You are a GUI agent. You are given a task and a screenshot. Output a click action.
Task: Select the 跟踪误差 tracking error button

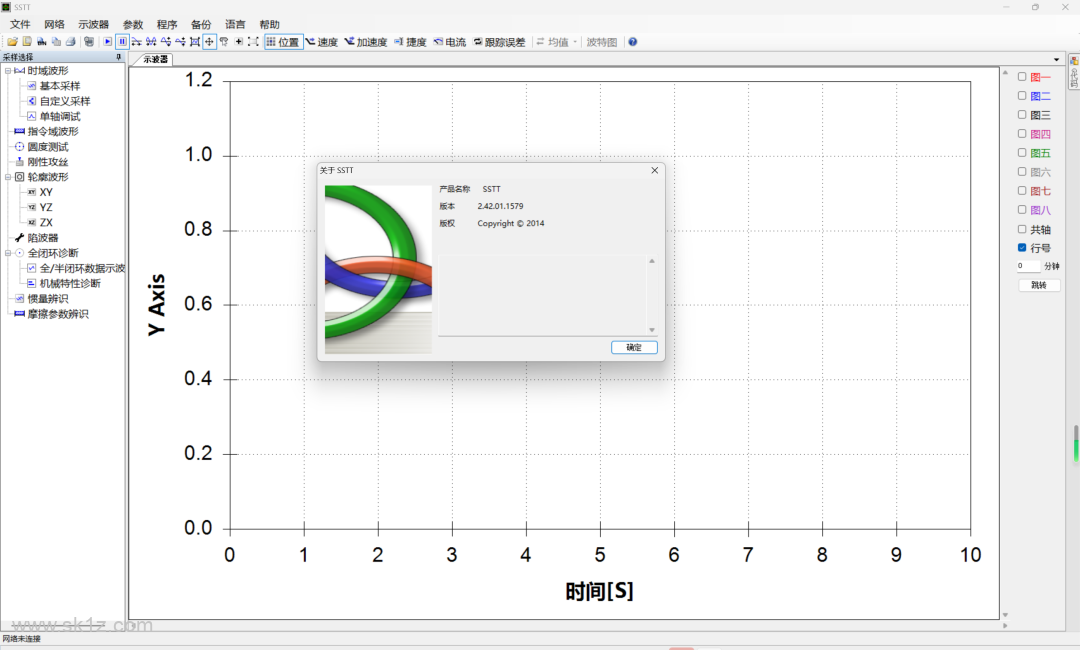(499, 42)
